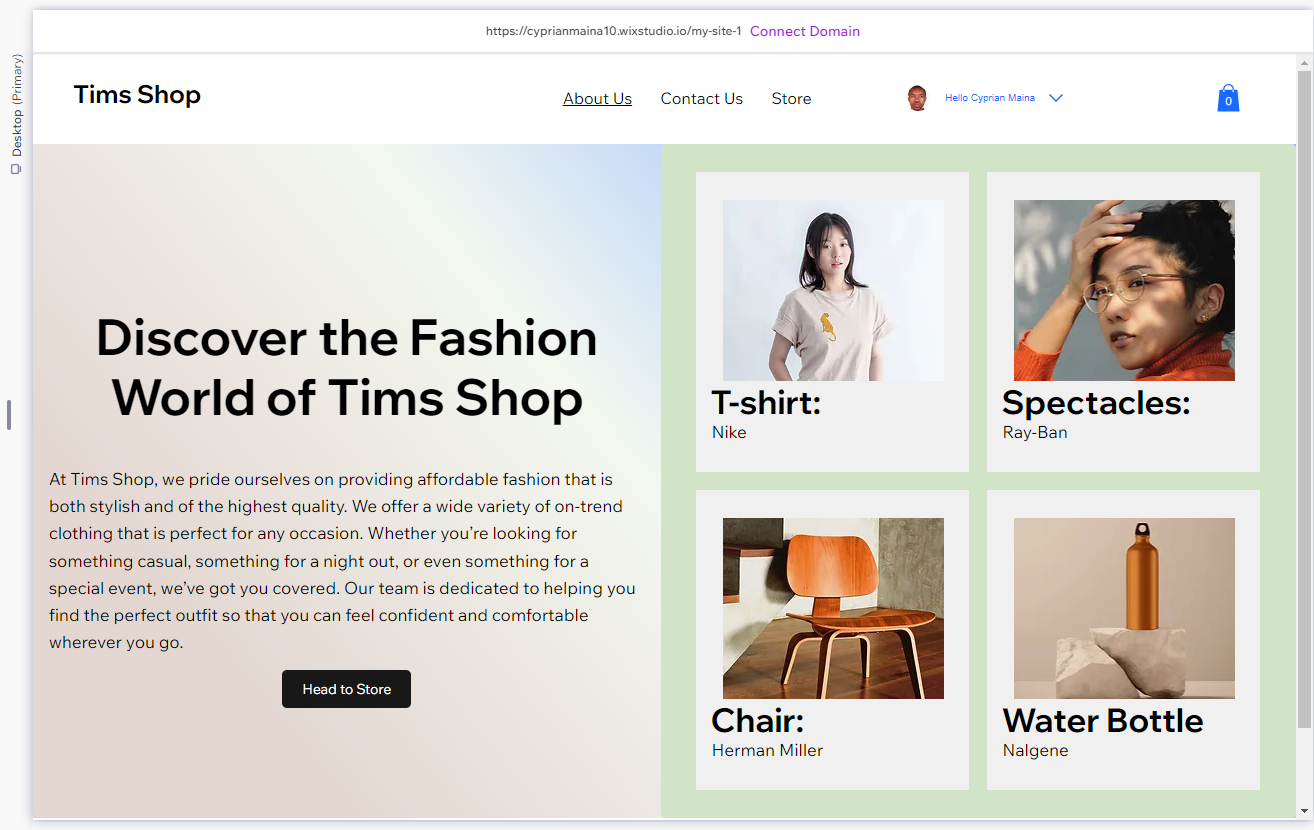Screen dimensions: 1314x830
Task: Click the Desktop (Primary) breakpoint label
Action: pos(17,105)
